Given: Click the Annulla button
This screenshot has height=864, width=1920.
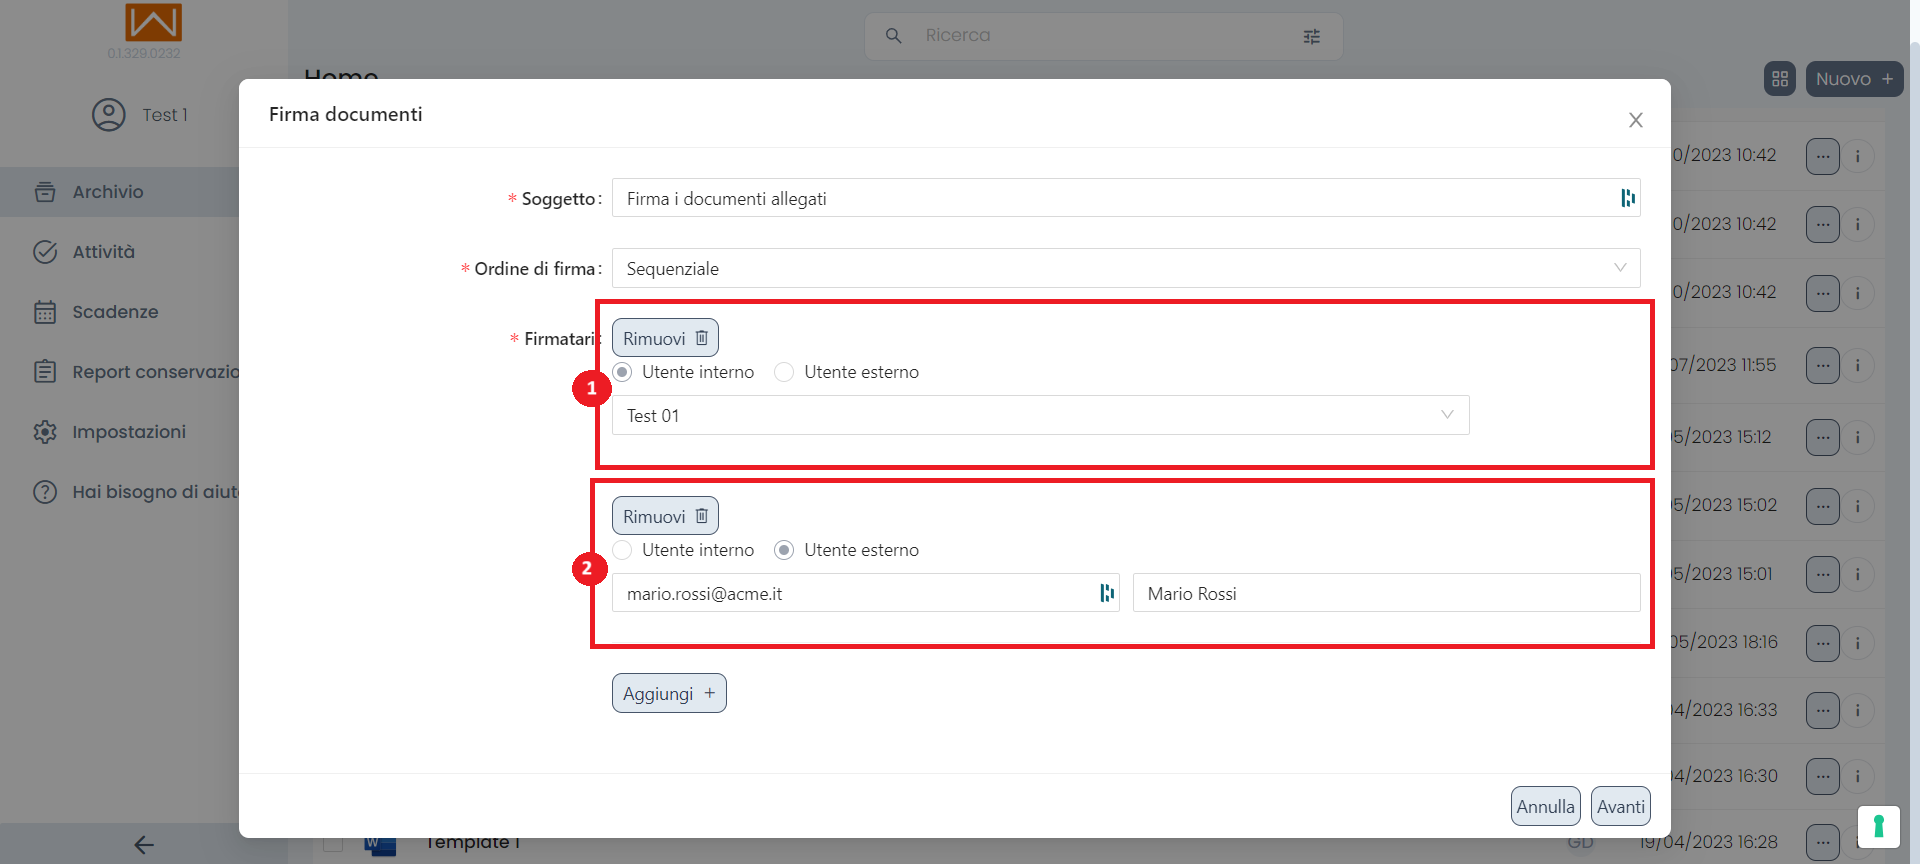Looking at the screenshot, I should point(1545,806).
